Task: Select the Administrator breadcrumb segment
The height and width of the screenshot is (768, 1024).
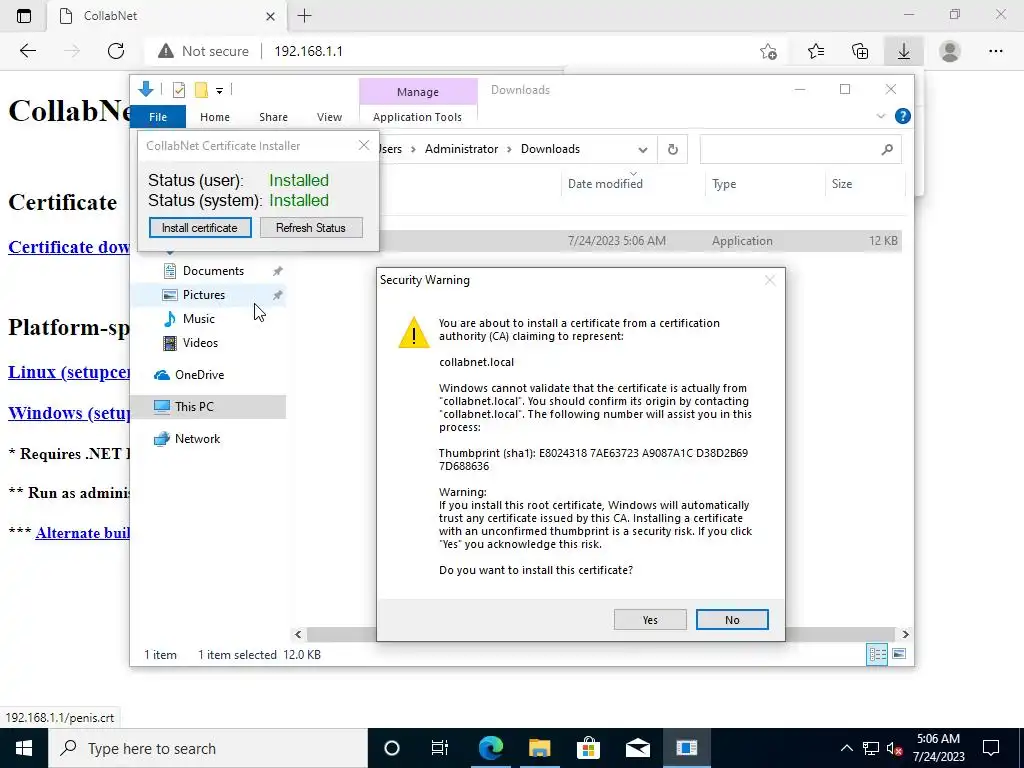Action: 461,149
